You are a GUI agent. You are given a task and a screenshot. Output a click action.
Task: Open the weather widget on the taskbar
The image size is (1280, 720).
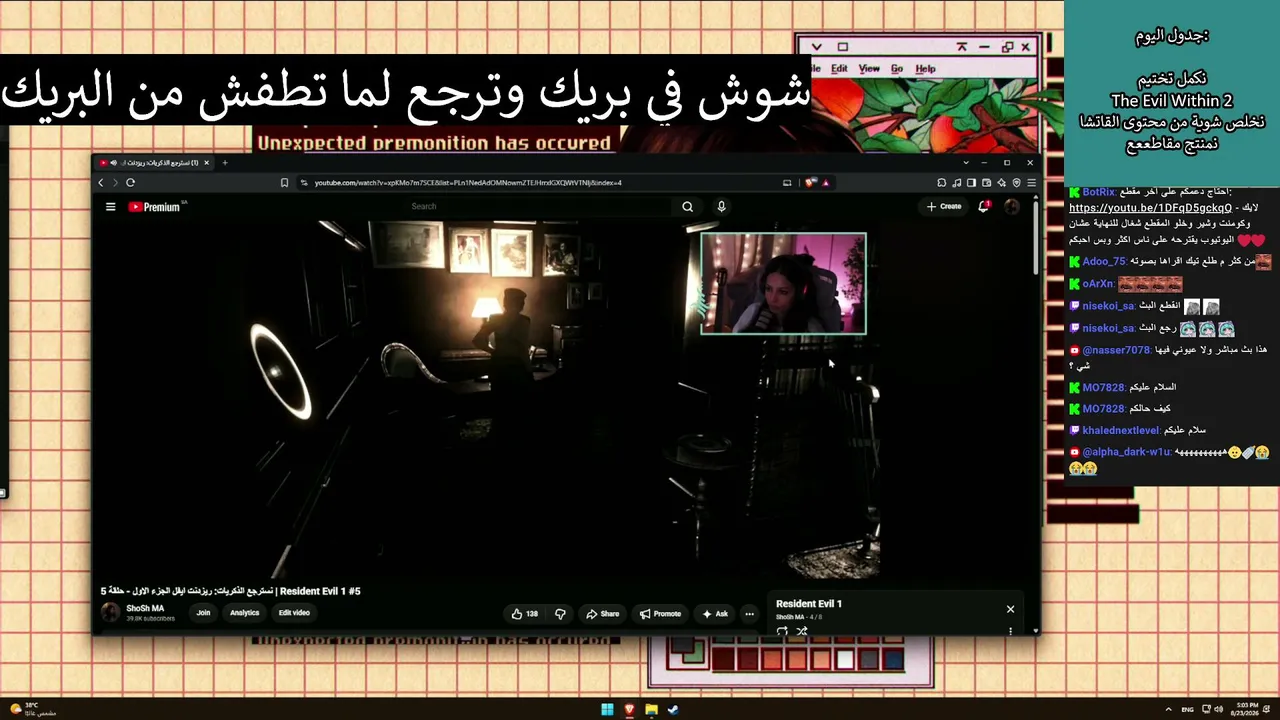[x=33, y=709]
